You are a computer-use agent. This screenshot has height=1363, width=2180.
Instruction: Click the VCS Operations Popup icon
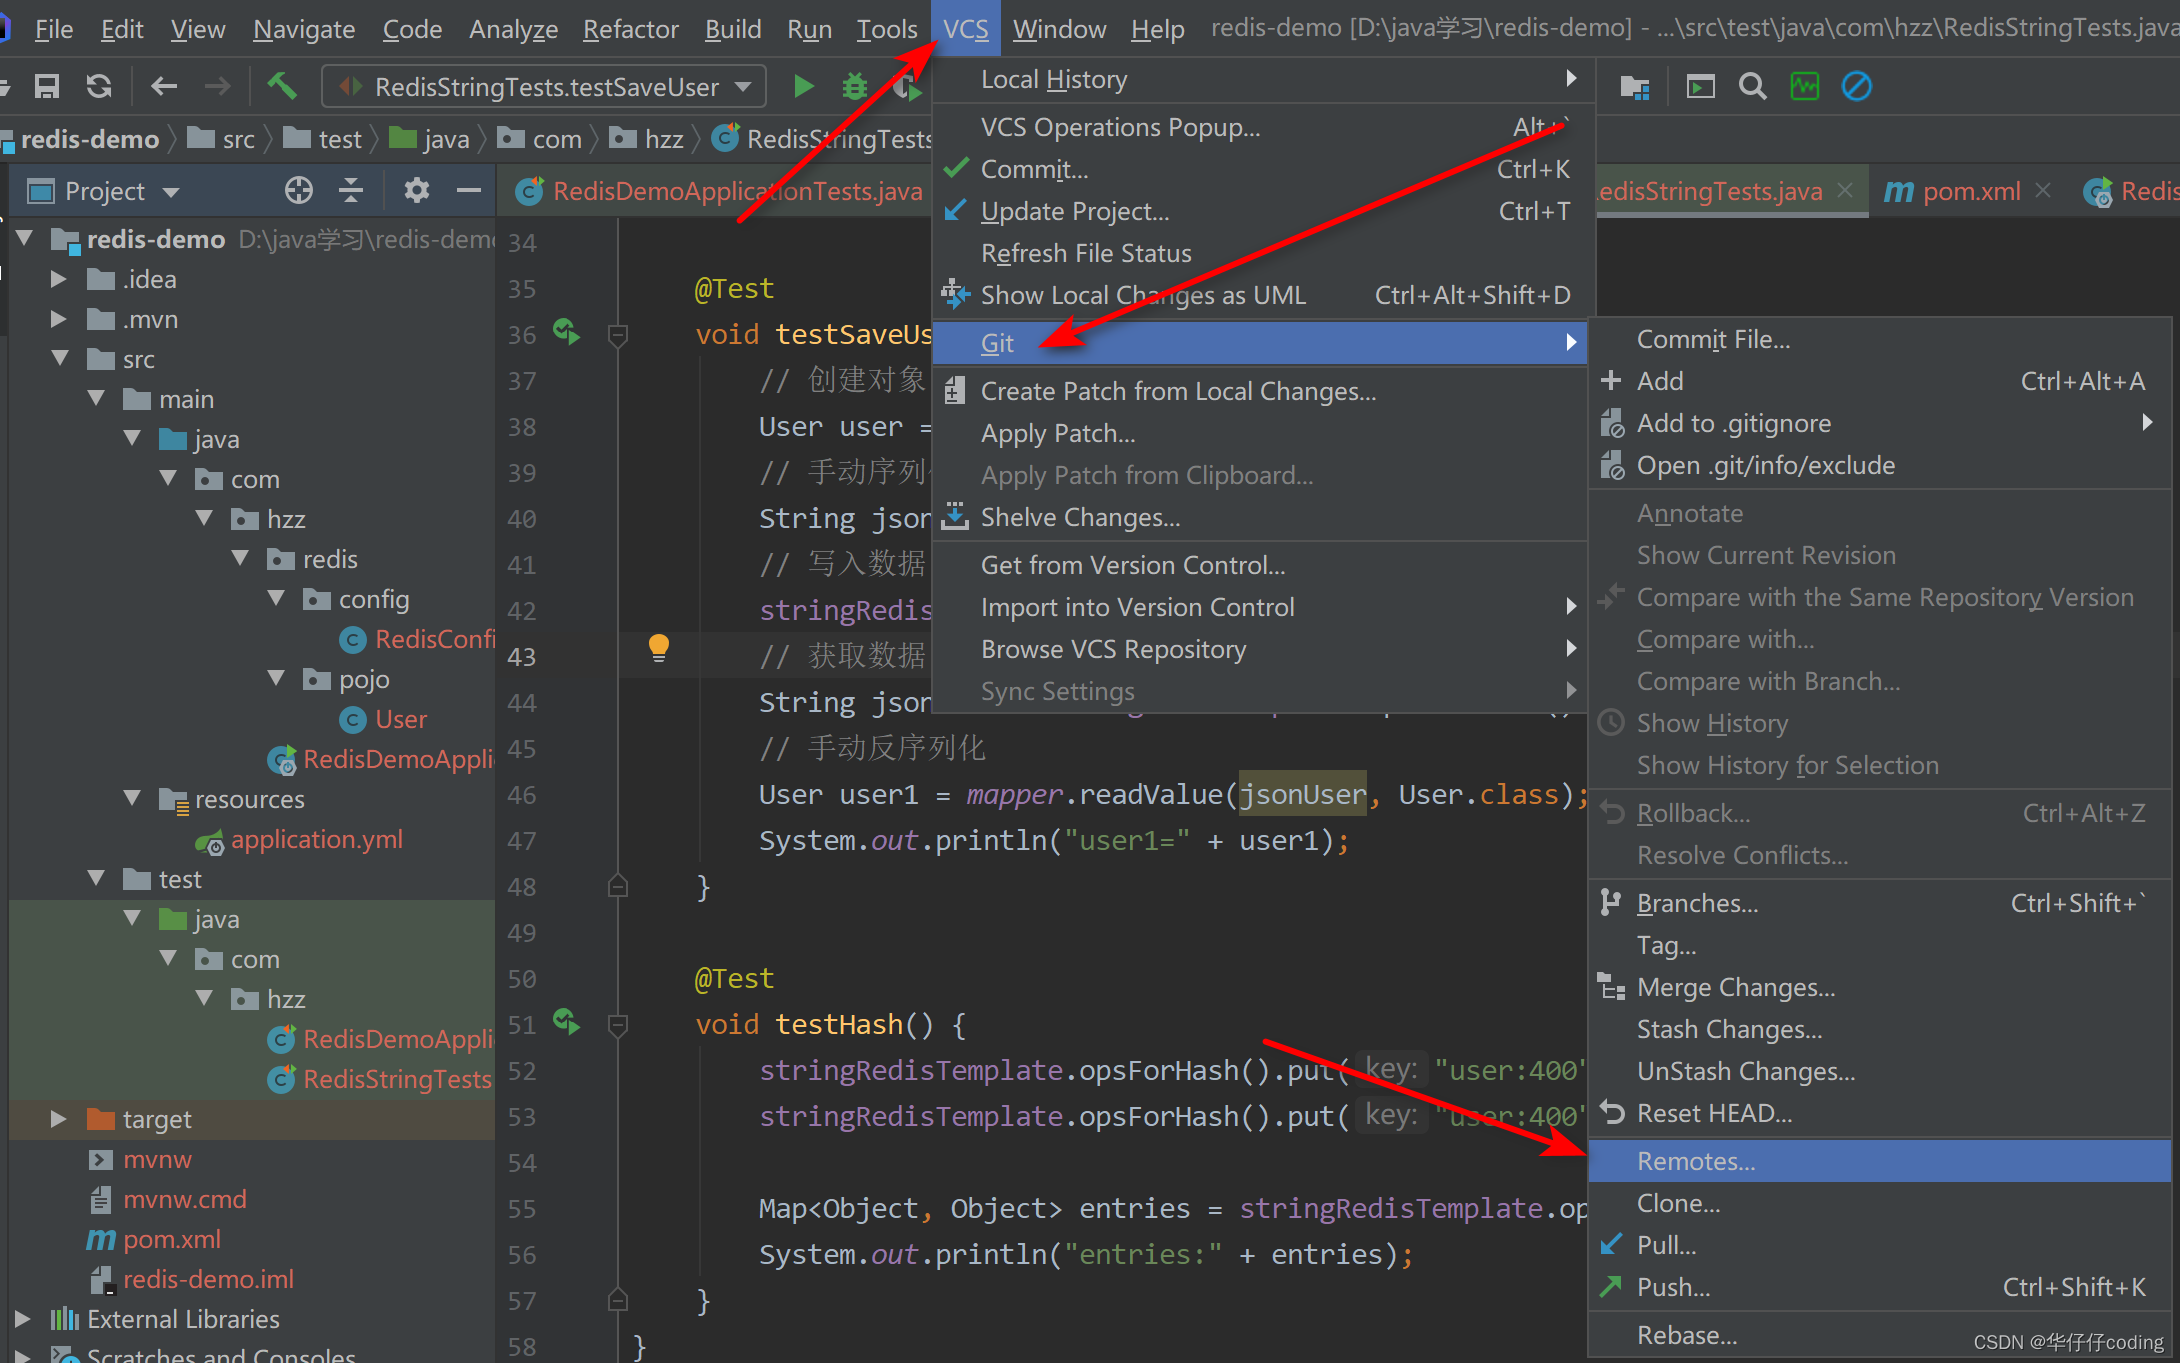coord(1122,126)
